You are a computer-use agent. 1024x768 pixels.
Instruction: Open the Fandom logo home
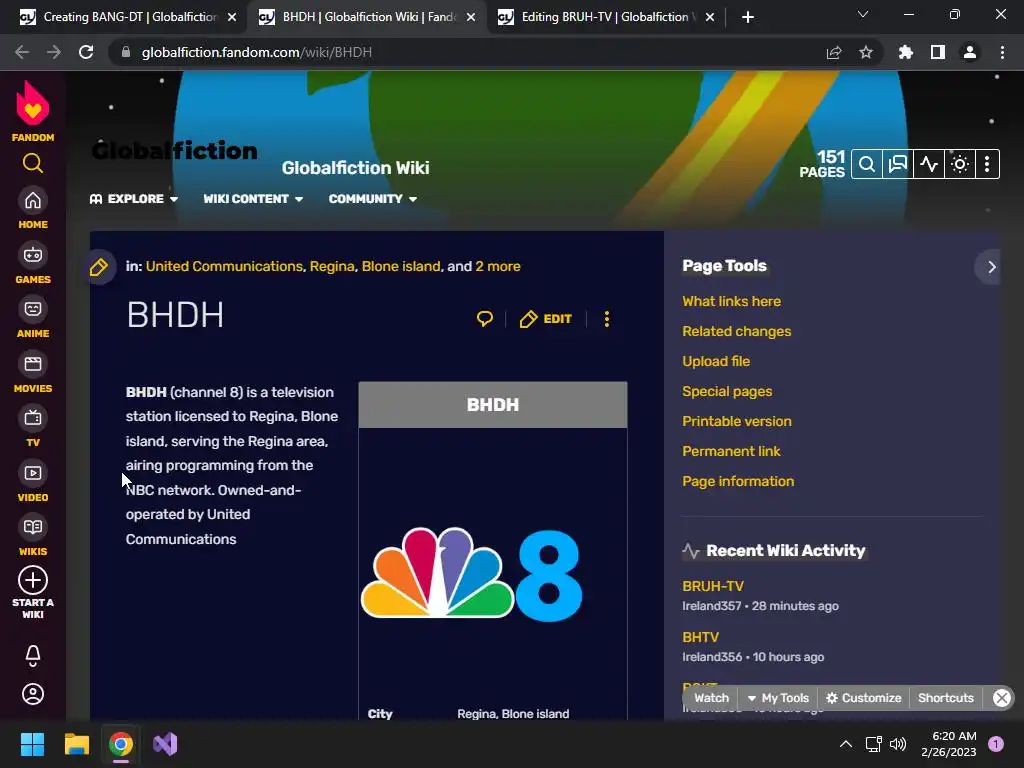click(x=33, y=111)
